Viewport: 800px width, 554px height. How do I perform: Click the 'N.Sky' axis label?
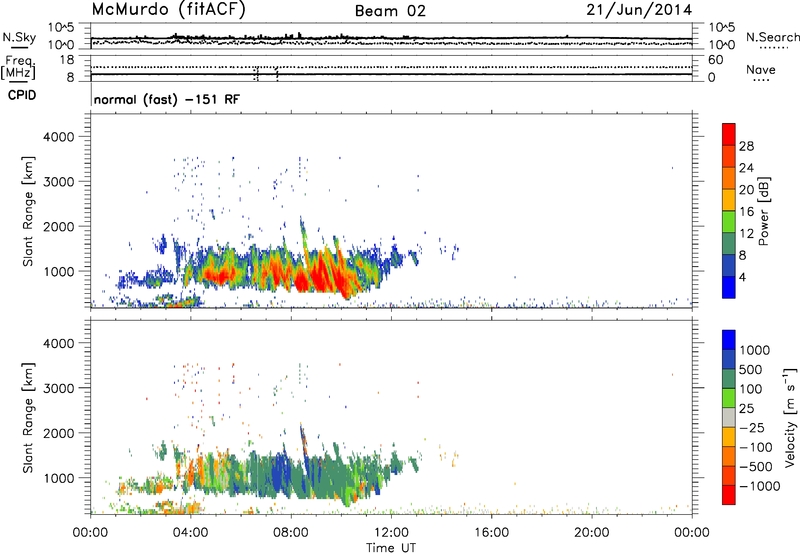(19, 37)
